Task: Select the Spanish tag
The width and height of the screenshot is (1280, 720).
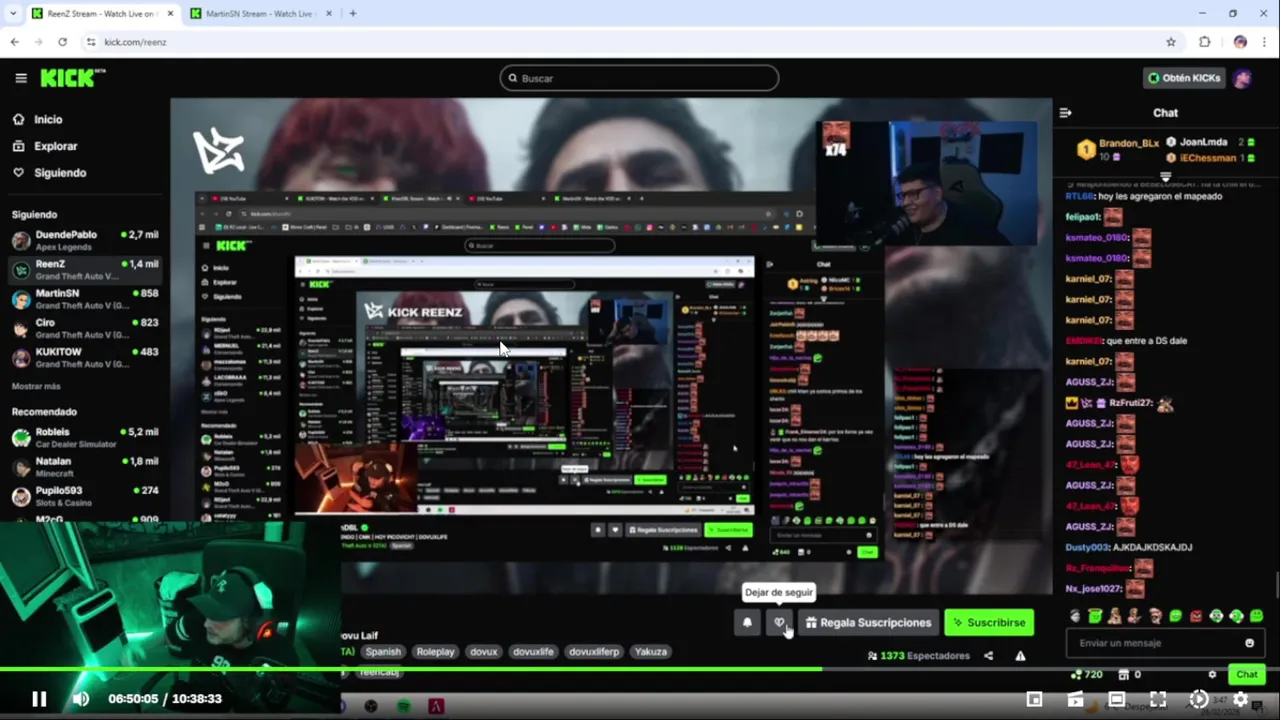Action: click(382, 651)
